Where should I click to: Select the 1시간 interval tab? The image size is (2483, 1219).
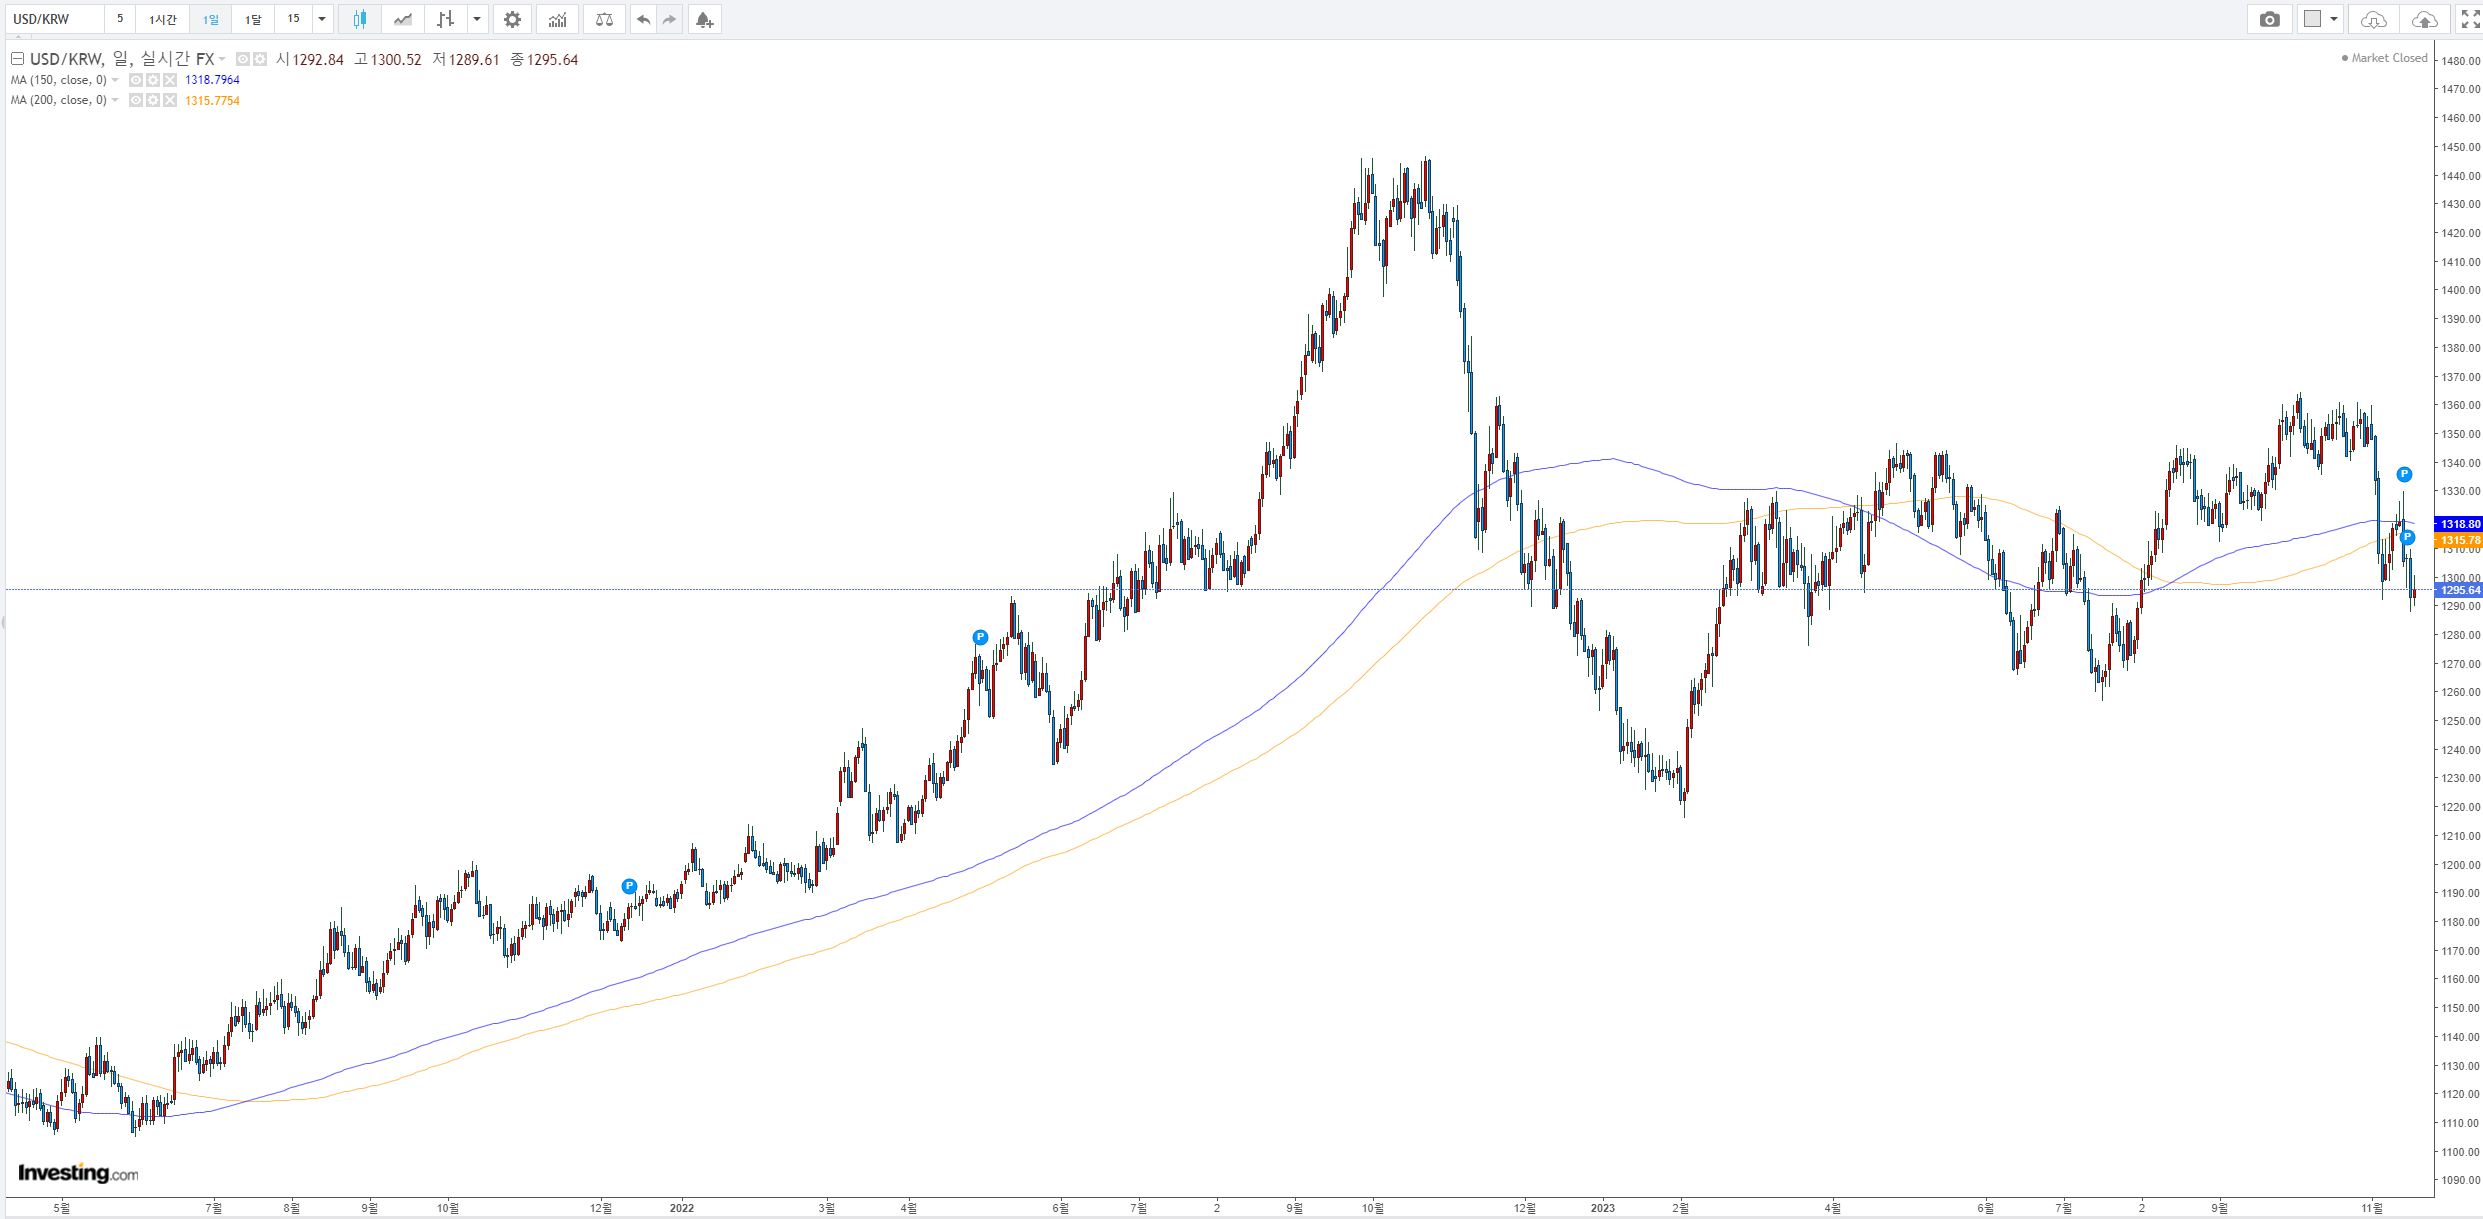[163, 19]
